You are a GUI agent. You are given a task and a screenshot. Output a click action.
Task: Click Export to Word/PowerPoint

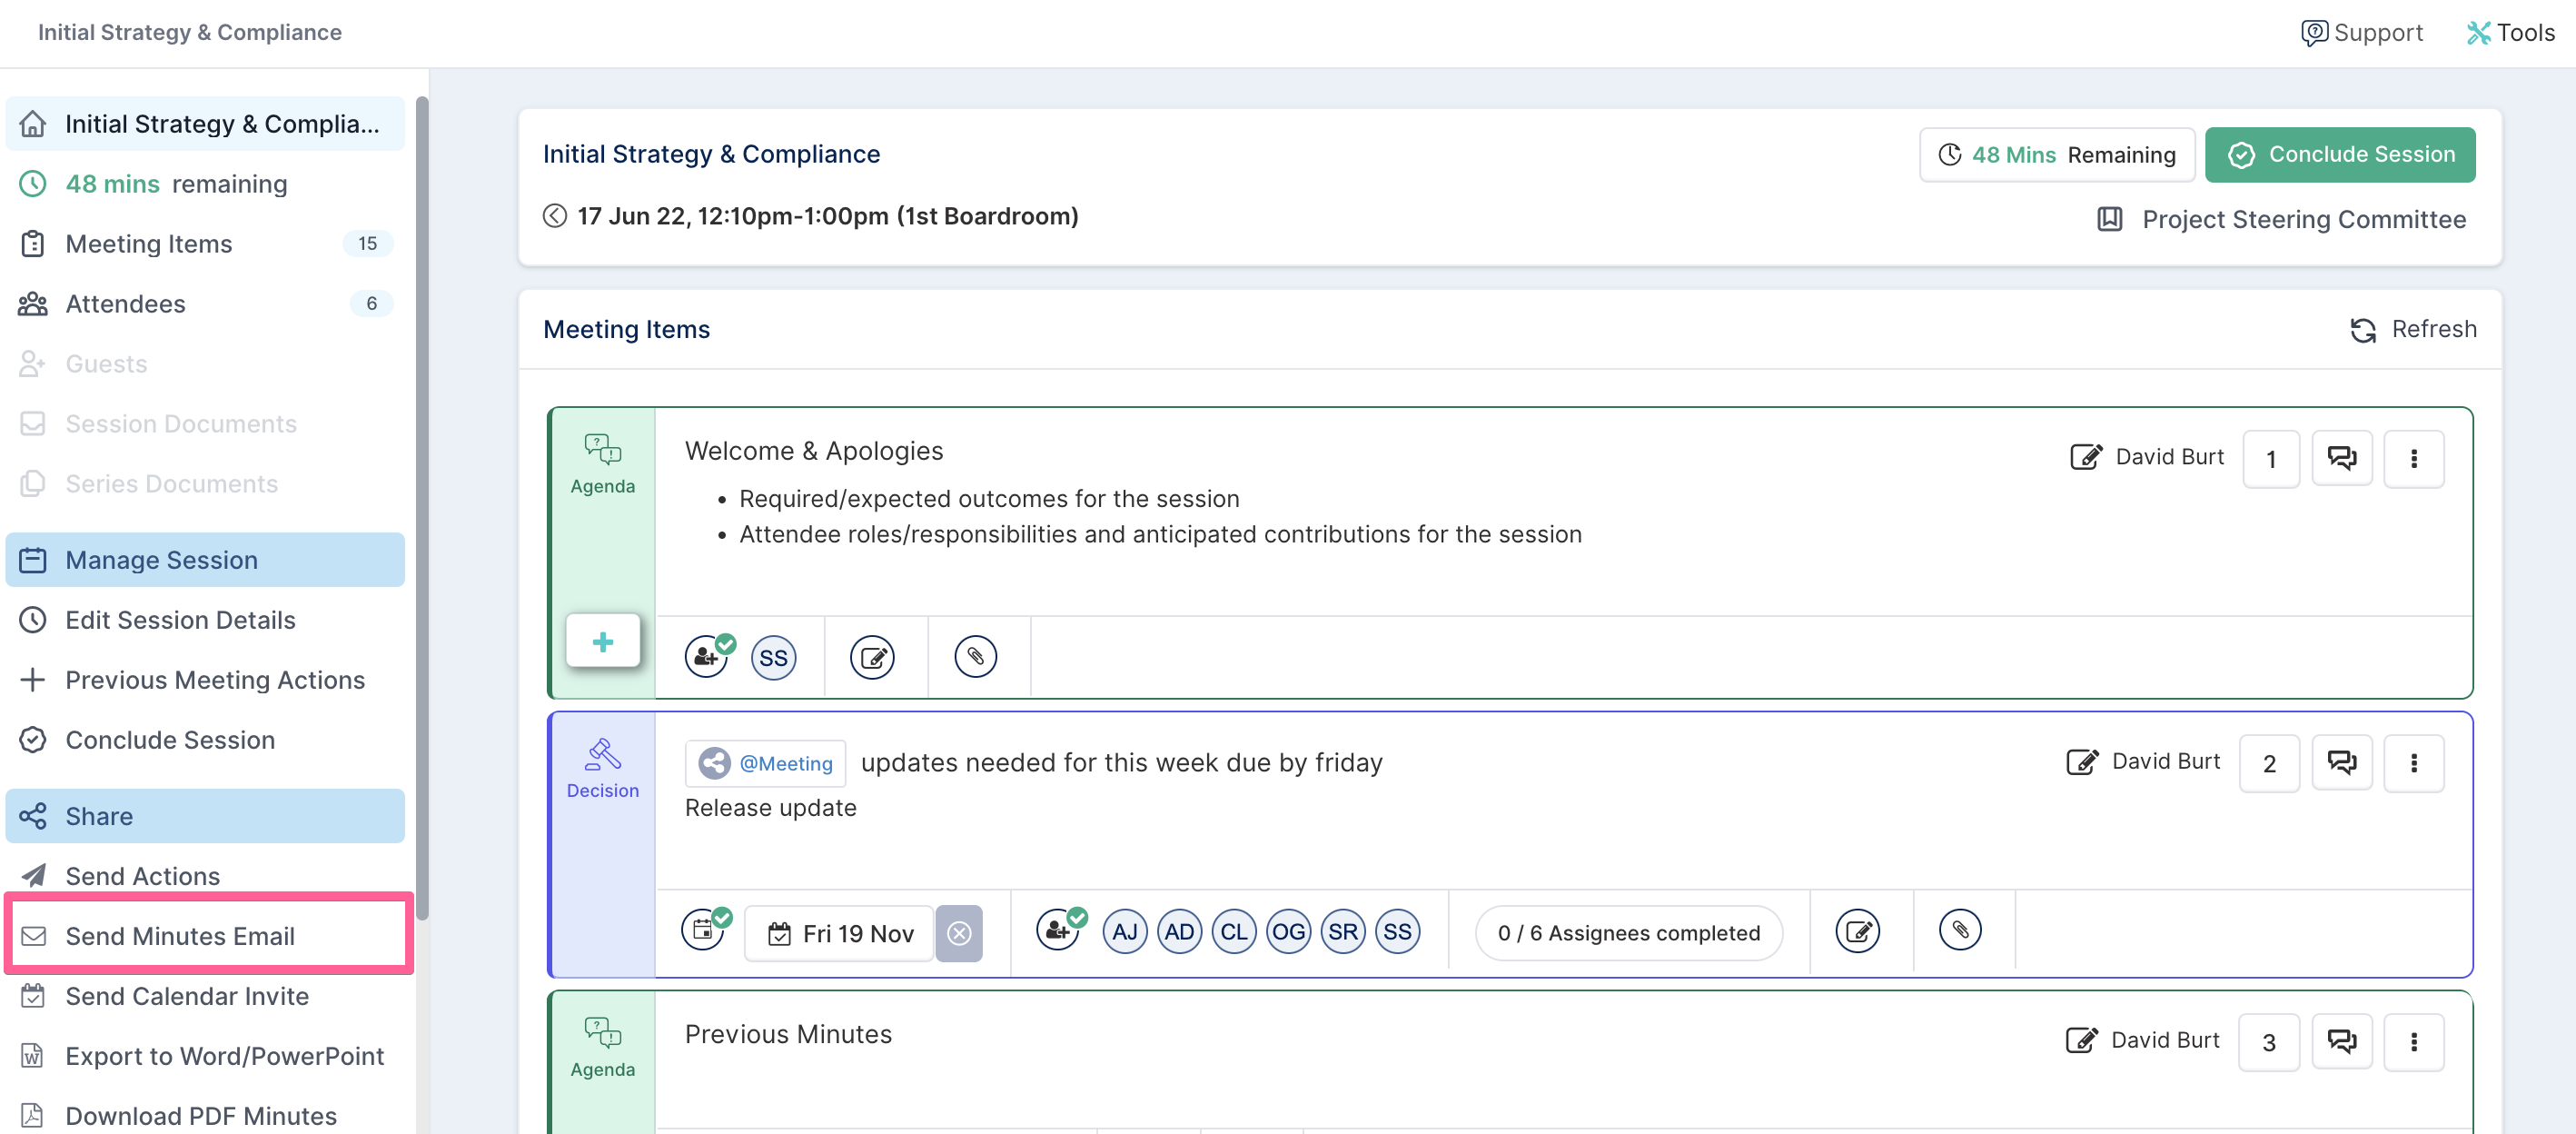tap(205, 1055)
